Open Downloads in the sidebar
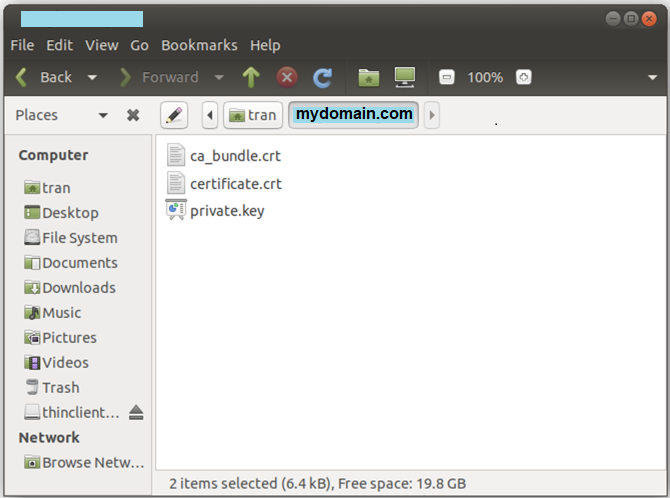Image resolution: width=670 pixels, height=498 pixels. 70,287
